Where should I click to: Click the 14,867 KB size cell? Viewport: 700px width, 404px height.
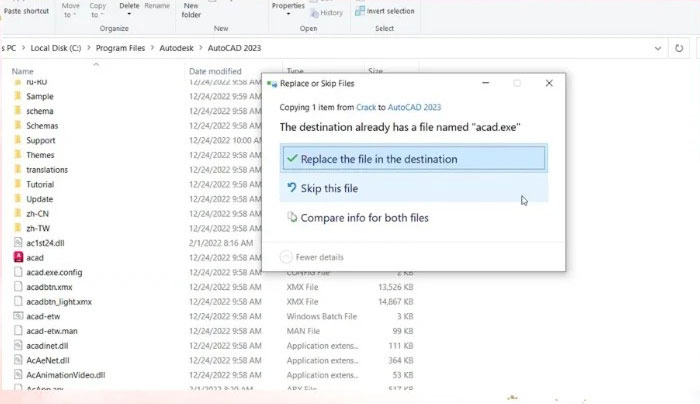(x=396, y=301)
